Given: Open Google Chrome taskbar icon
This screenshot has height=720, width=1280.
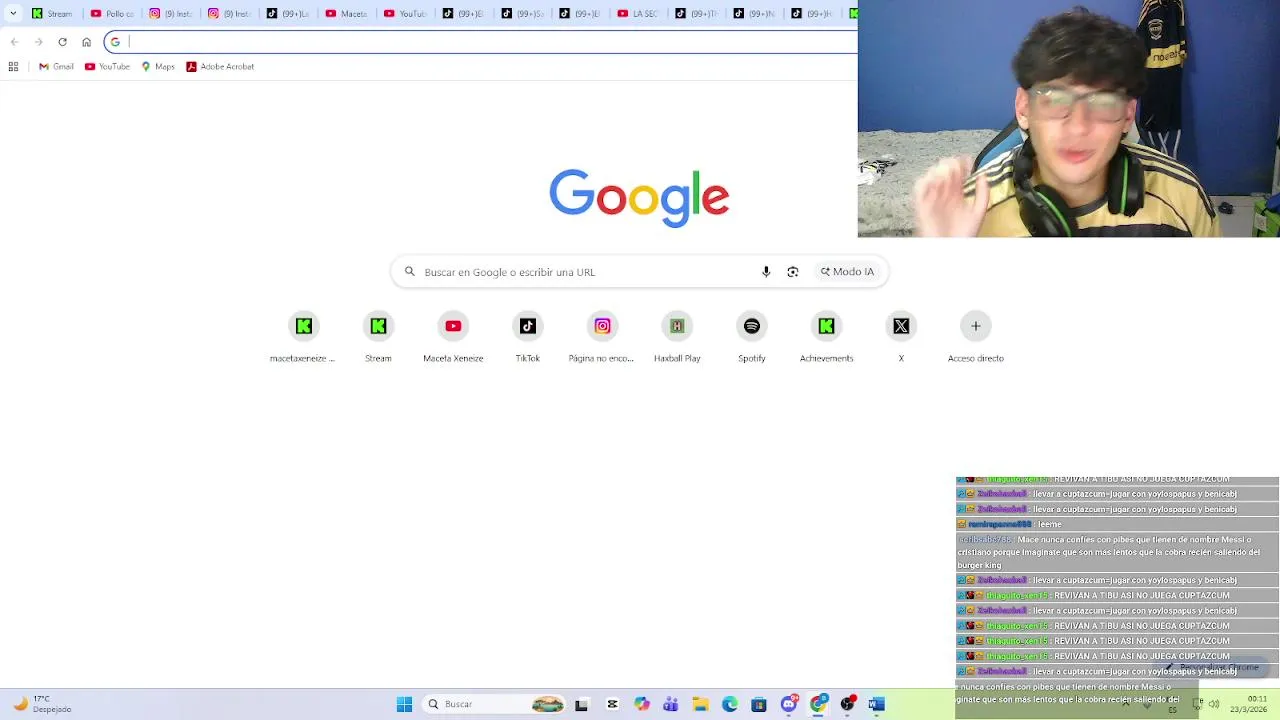Looking at the screenshot, I should coord(819,704).
